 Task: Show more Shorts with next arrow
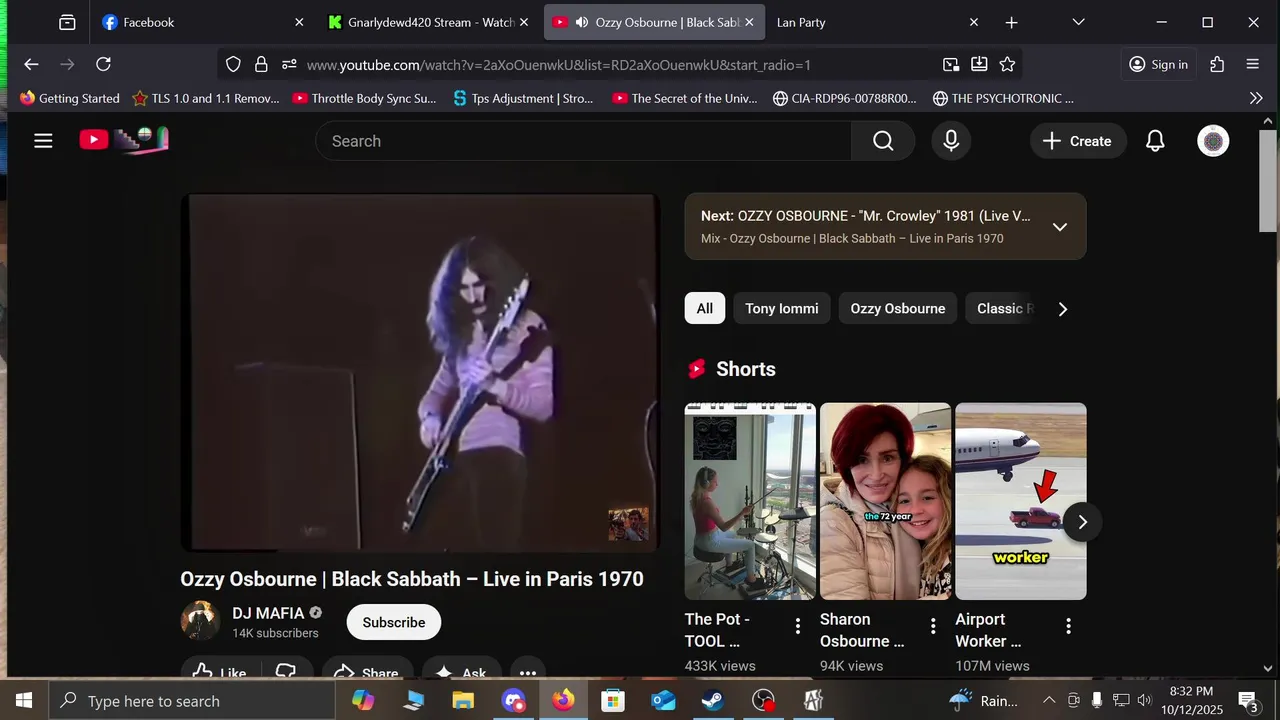point(1082,522)
